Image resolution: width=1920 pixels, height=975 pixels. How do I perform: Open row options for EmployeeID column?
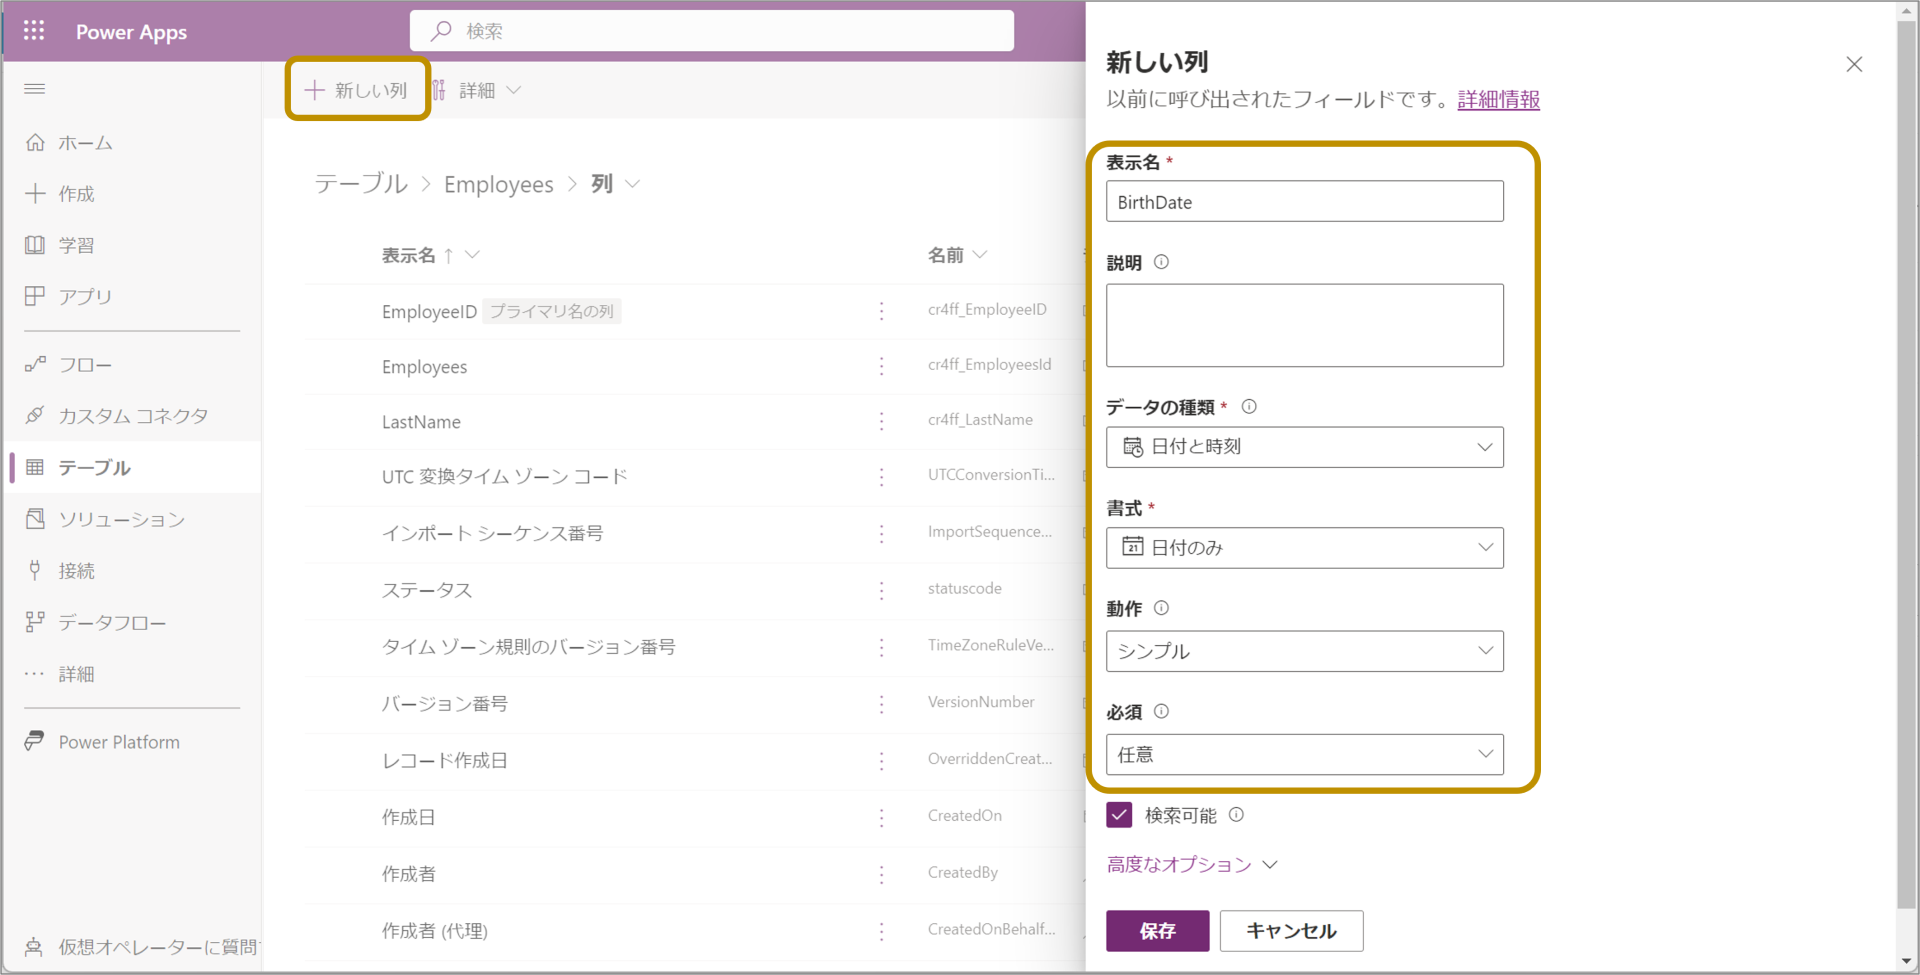pos(881,311)
